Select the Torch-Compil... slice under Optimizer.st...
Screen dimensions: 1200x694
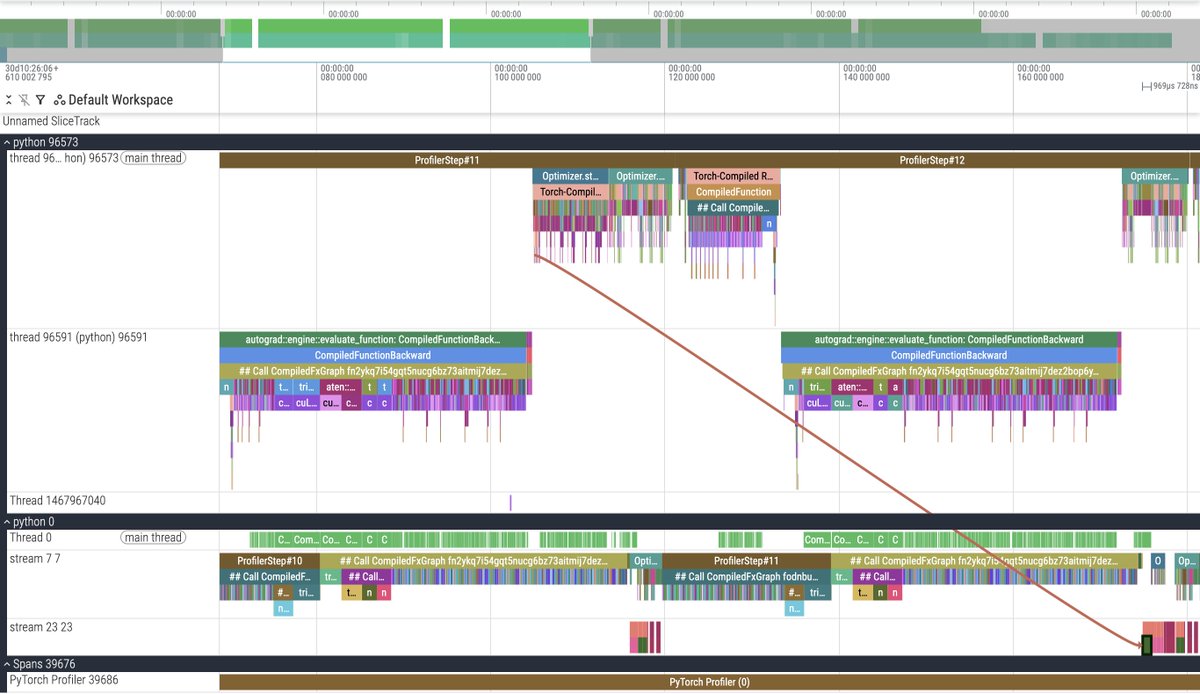coord(569,192)
